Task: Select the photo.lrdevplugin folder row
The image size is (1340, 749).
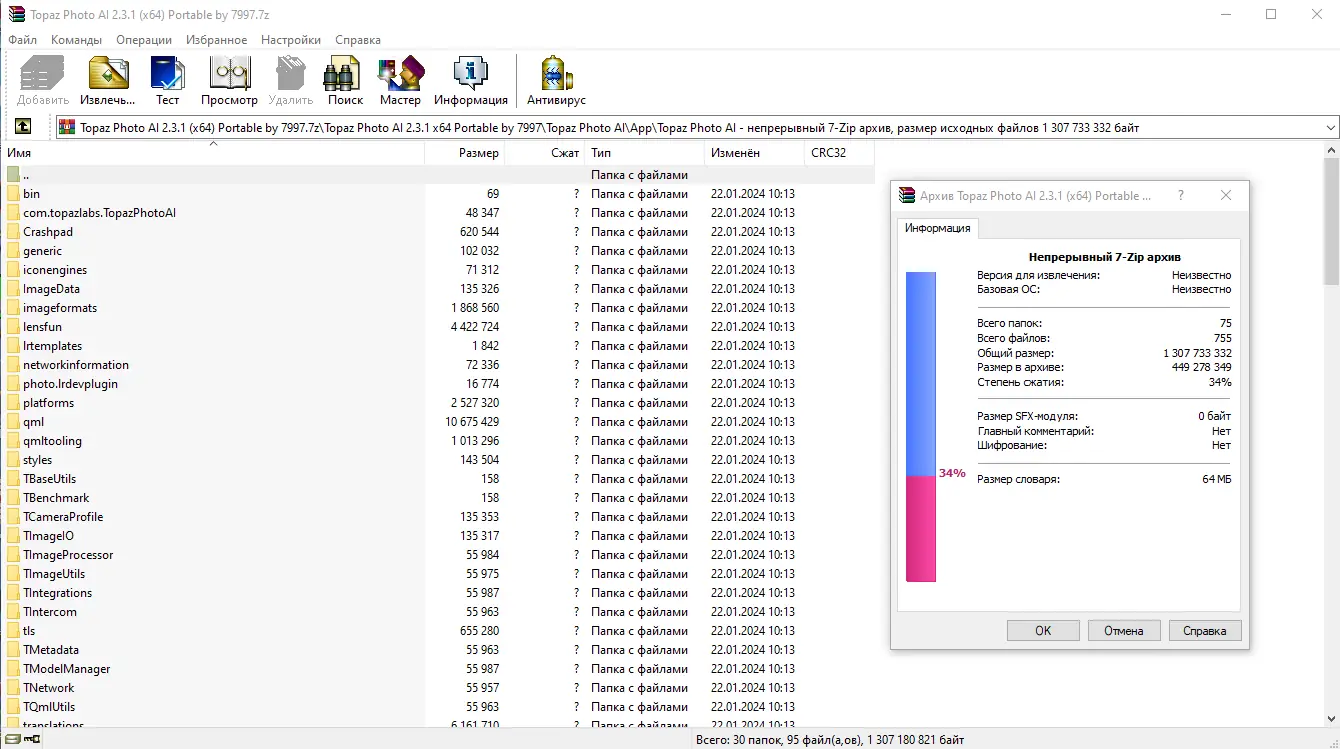Action: pos(437,383)
